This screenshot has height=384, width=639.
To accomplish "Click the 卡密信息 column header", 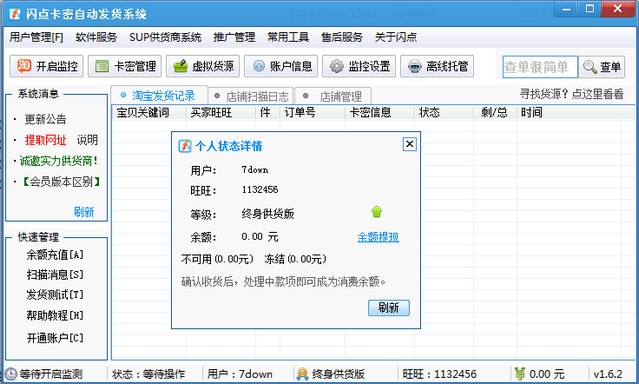I will 379,113.
